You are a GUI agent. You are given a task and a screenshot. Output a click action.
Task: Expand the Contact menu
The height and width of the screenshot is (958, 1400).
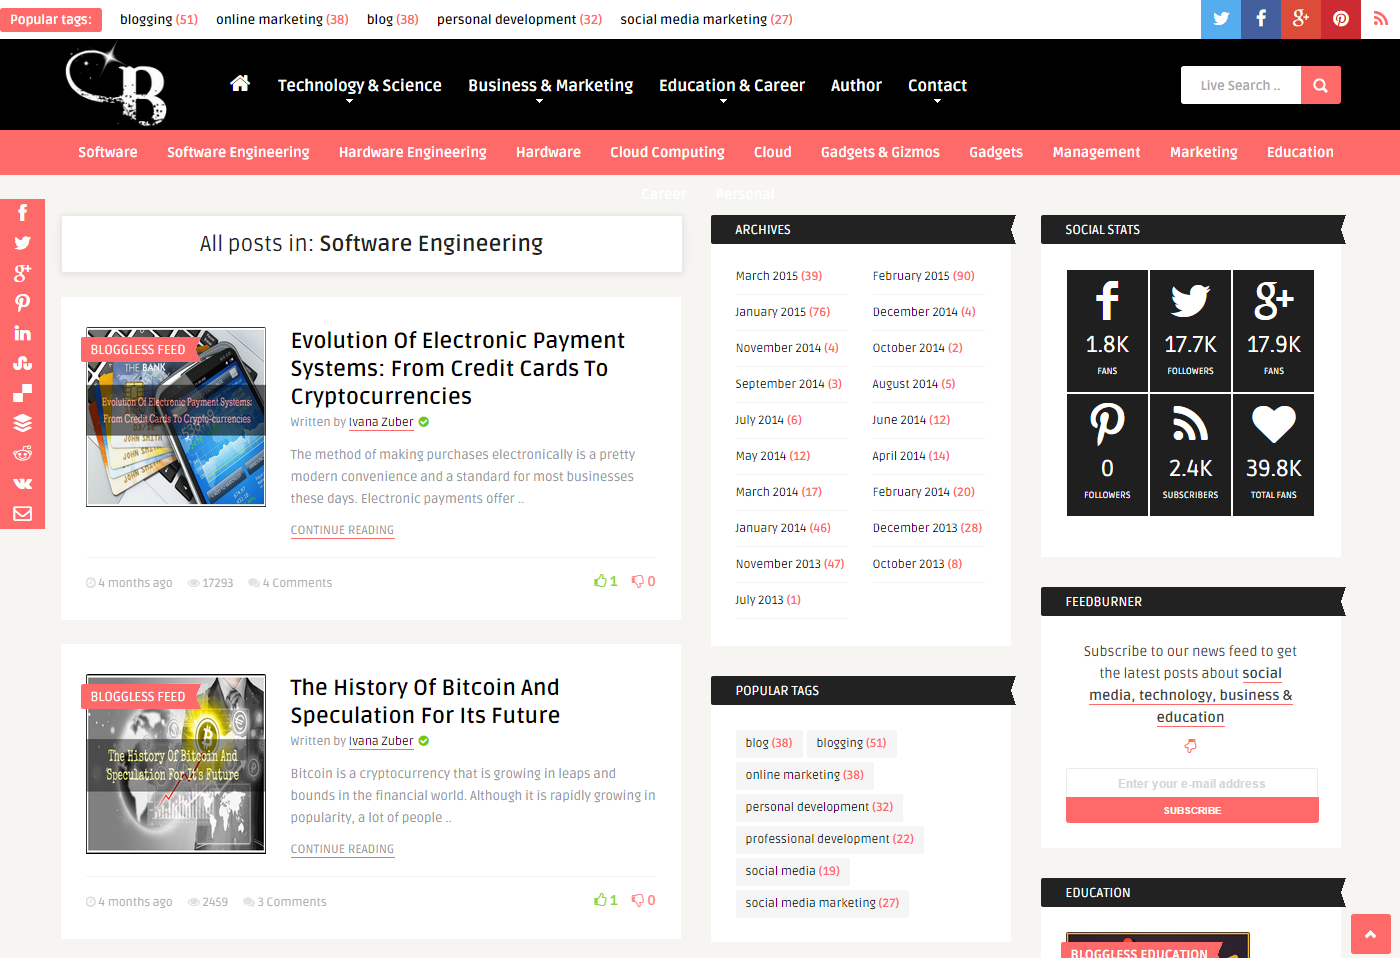(x=937, y=86)
